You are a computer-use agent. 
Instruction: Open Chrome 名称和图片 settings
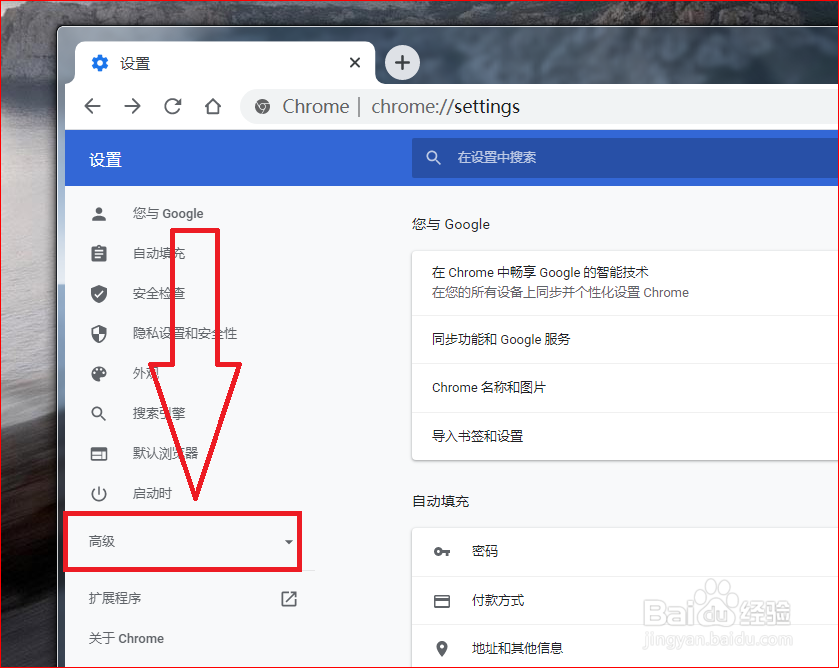pos(625,388)
